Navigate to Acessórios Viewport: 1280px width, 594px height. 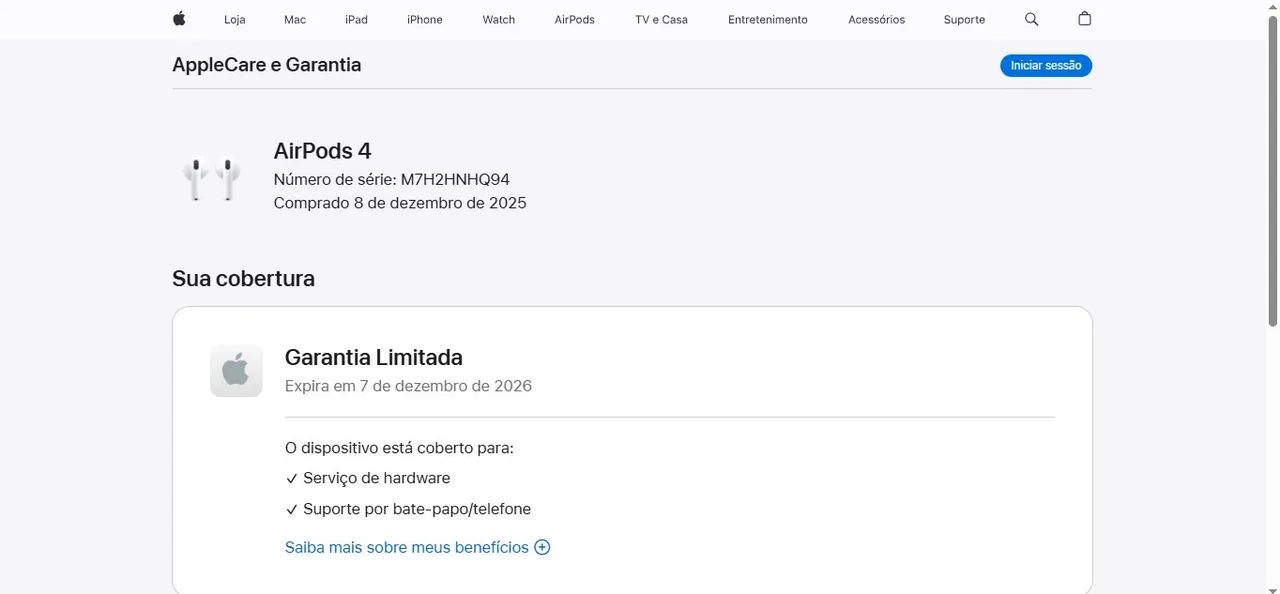click(x=876, y=19)
